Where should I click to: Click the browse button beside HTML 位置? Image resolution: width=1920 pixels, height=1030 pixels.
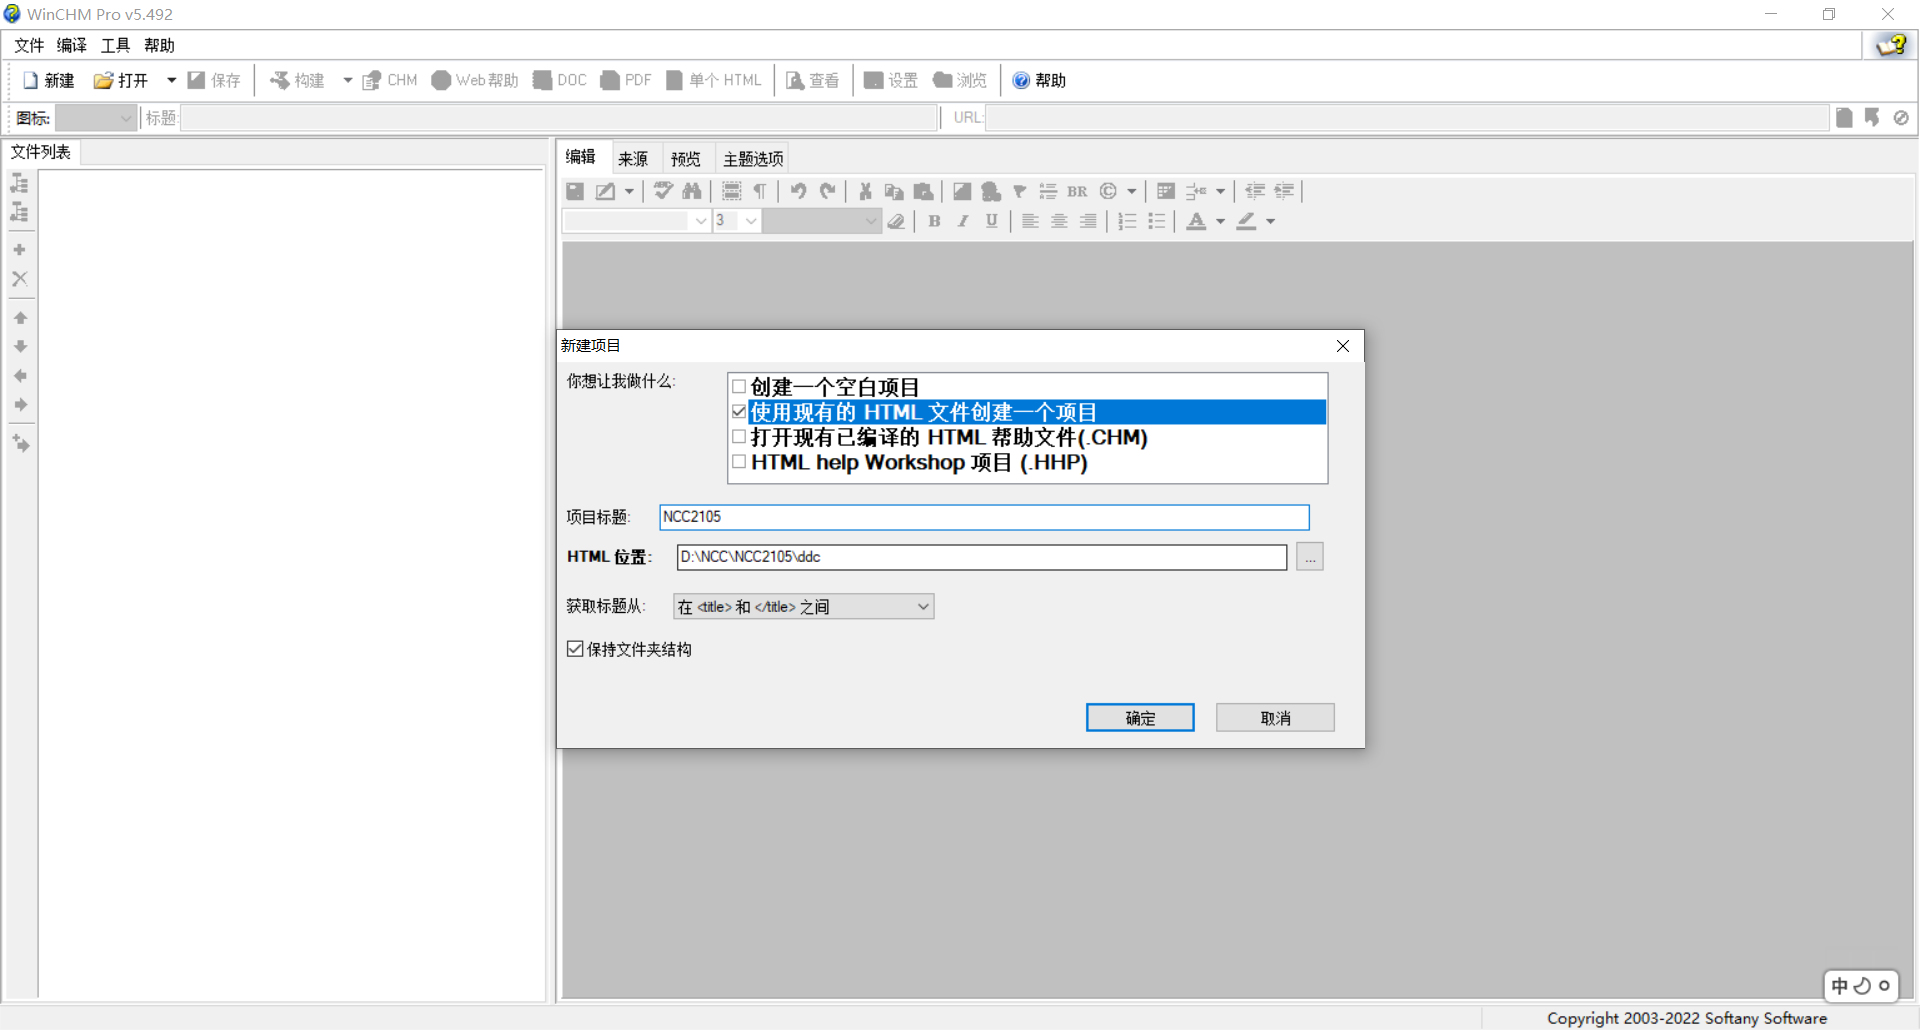point(1310,556)
